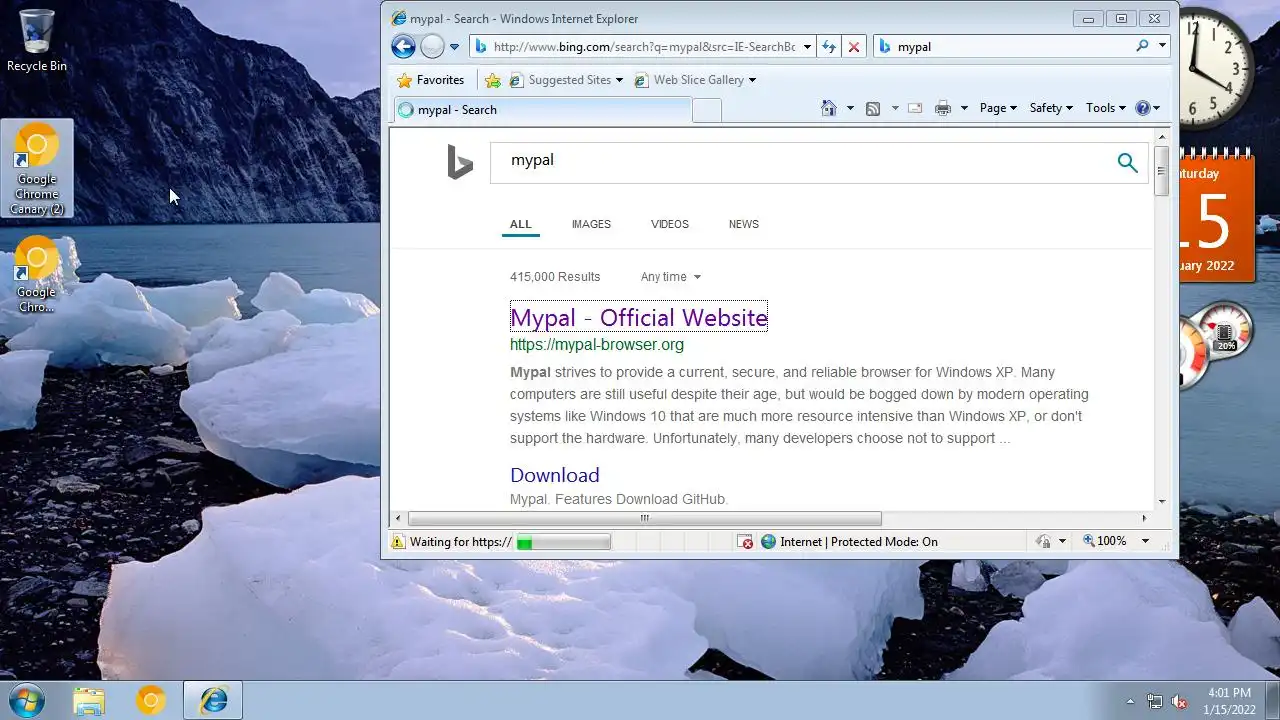Expand the address bar autocomplete dropdown
This screenshot has width=1280, height=720.
pyautogui.click(x=808, y=47)
